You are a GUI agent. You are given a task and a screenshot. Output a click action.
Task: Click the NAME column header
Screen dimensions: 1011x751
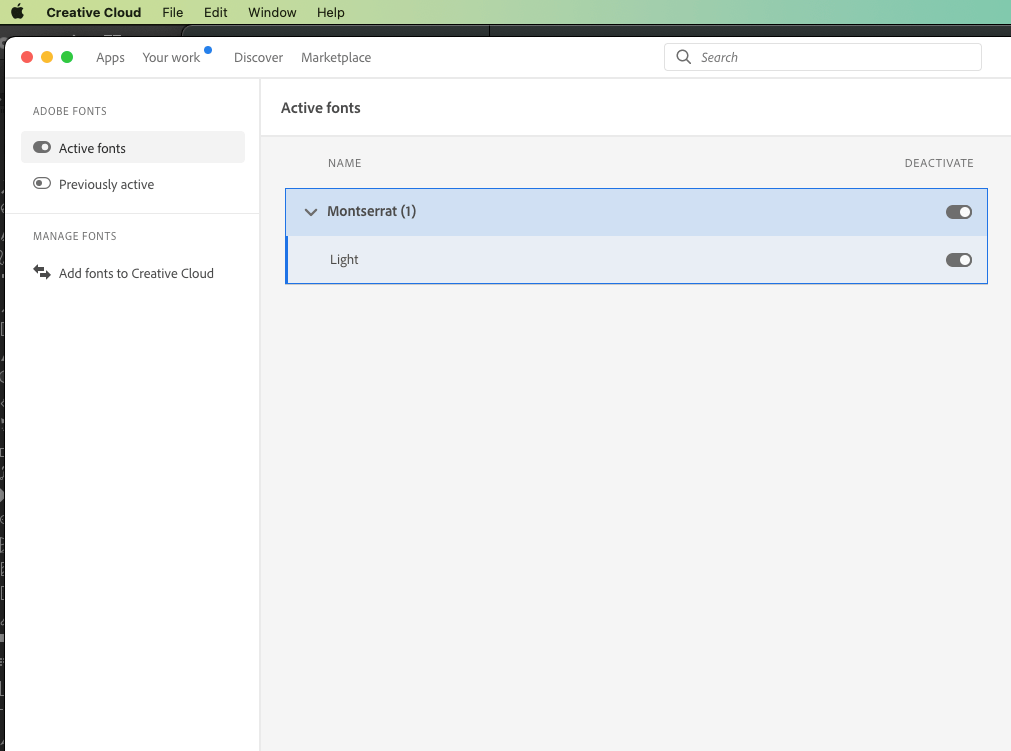[344, 163]
